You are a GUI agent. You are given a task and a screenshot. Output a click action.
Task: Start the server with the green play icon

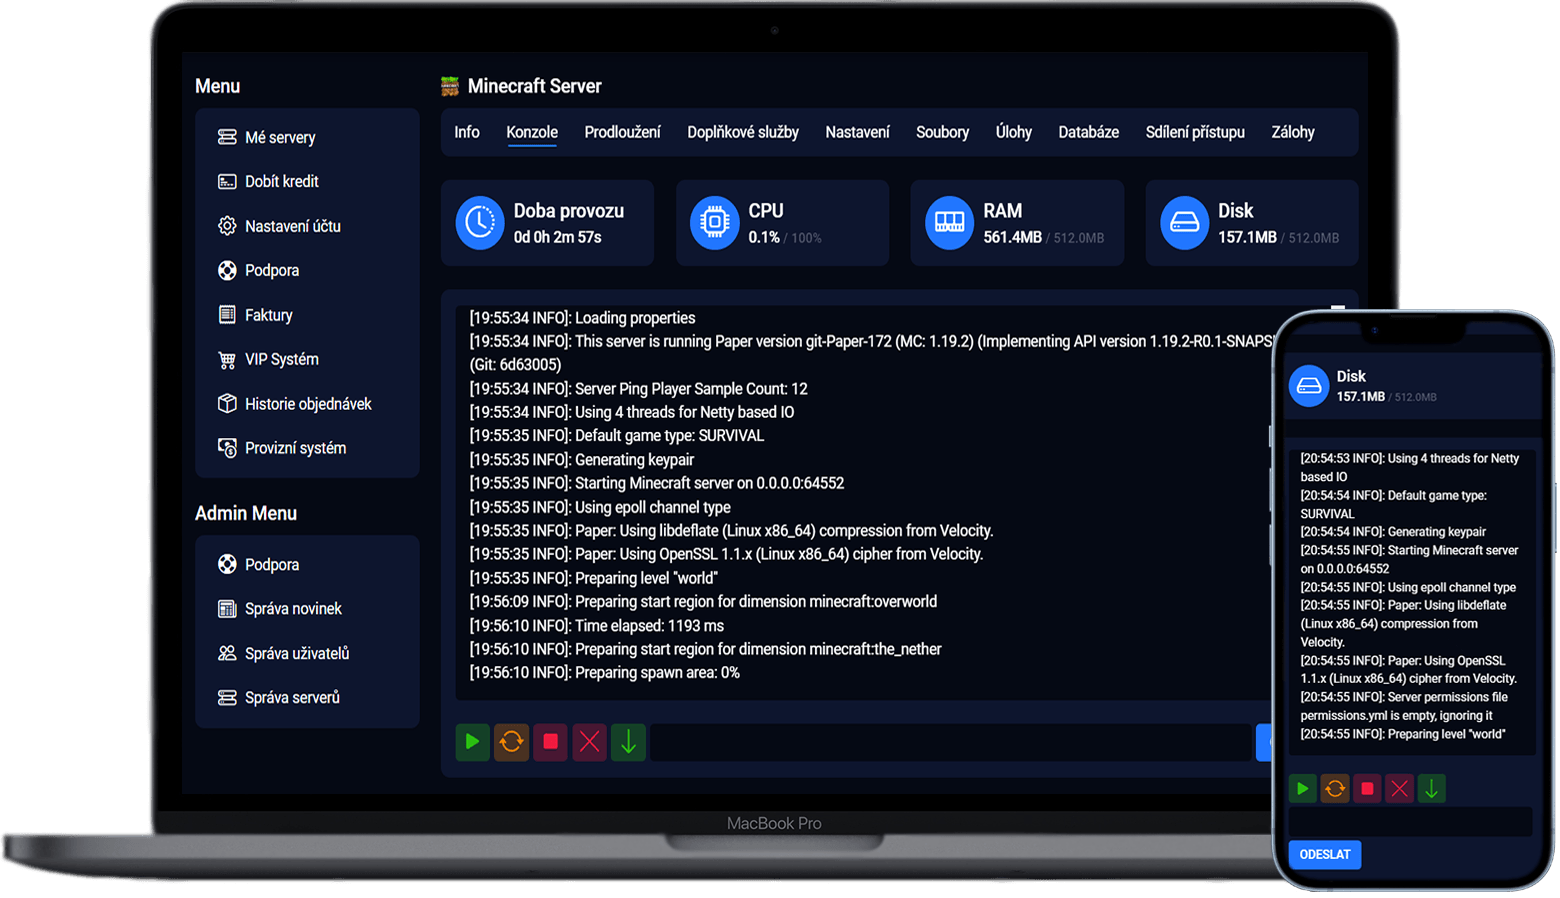[x=472, y=742]
